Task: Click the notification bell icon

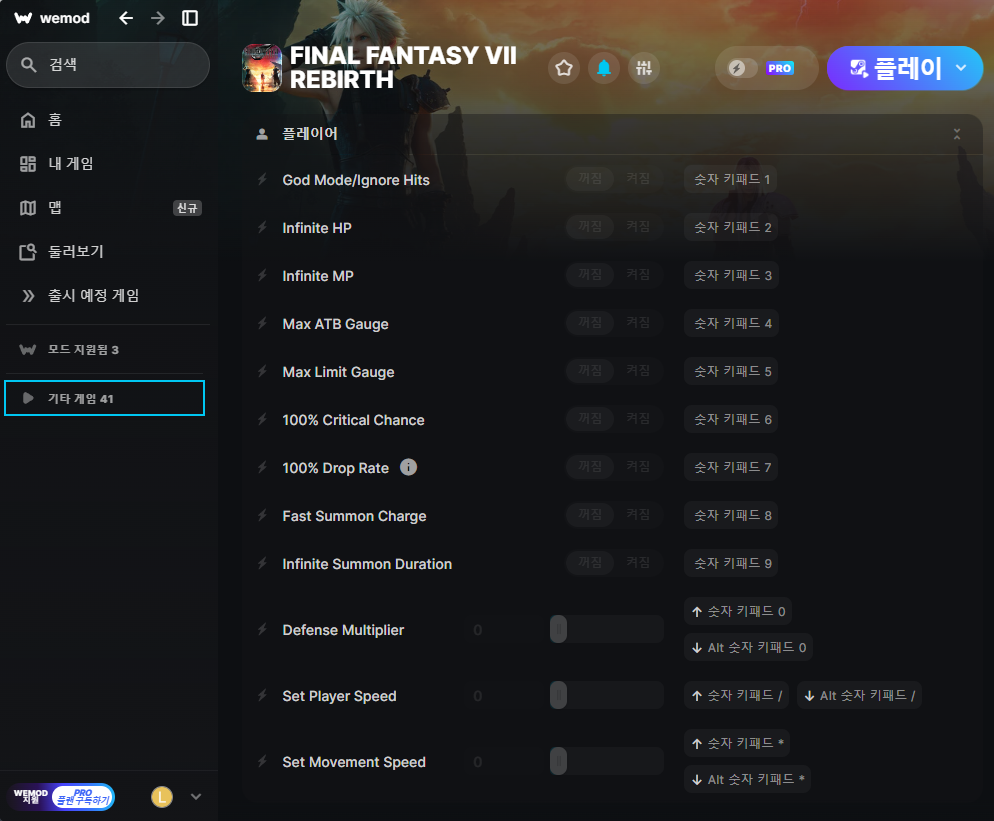Action: coord(604,68)
